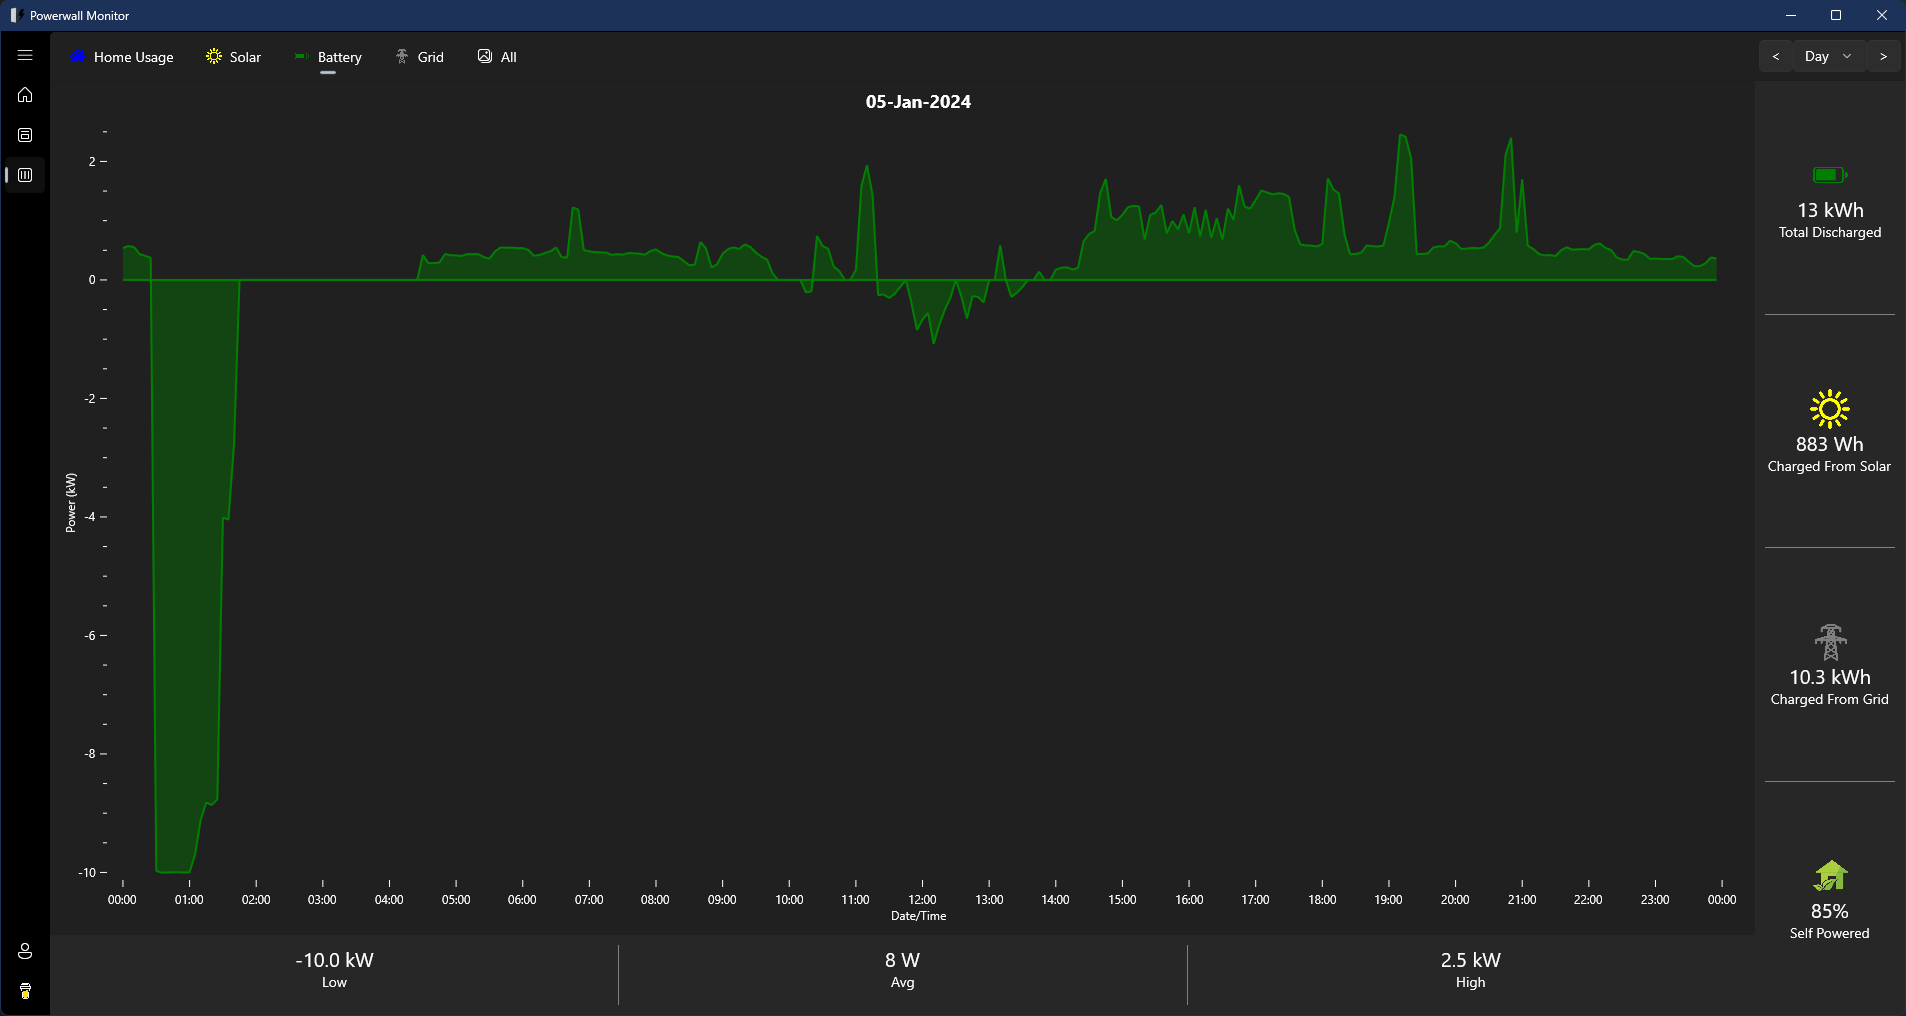1906x1016 pixels.
Task: Expand the Day period dropdown
Action: click(x=1828, y=57)
